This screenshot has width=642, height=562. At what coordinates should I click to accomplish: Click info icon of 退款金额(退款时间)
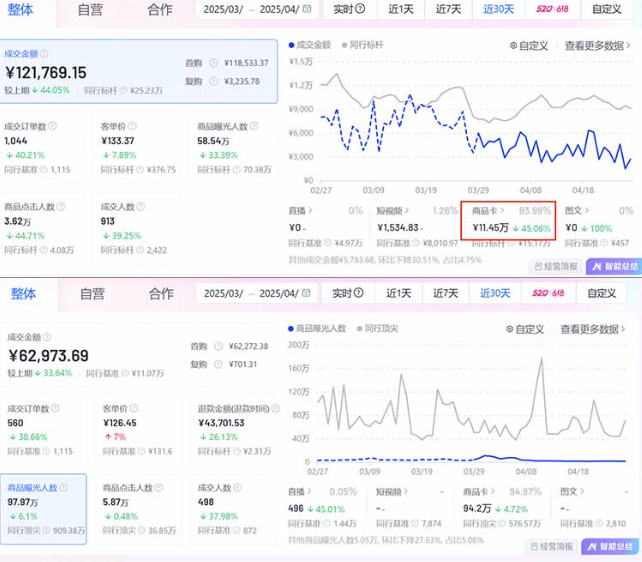tap(276, 408)
